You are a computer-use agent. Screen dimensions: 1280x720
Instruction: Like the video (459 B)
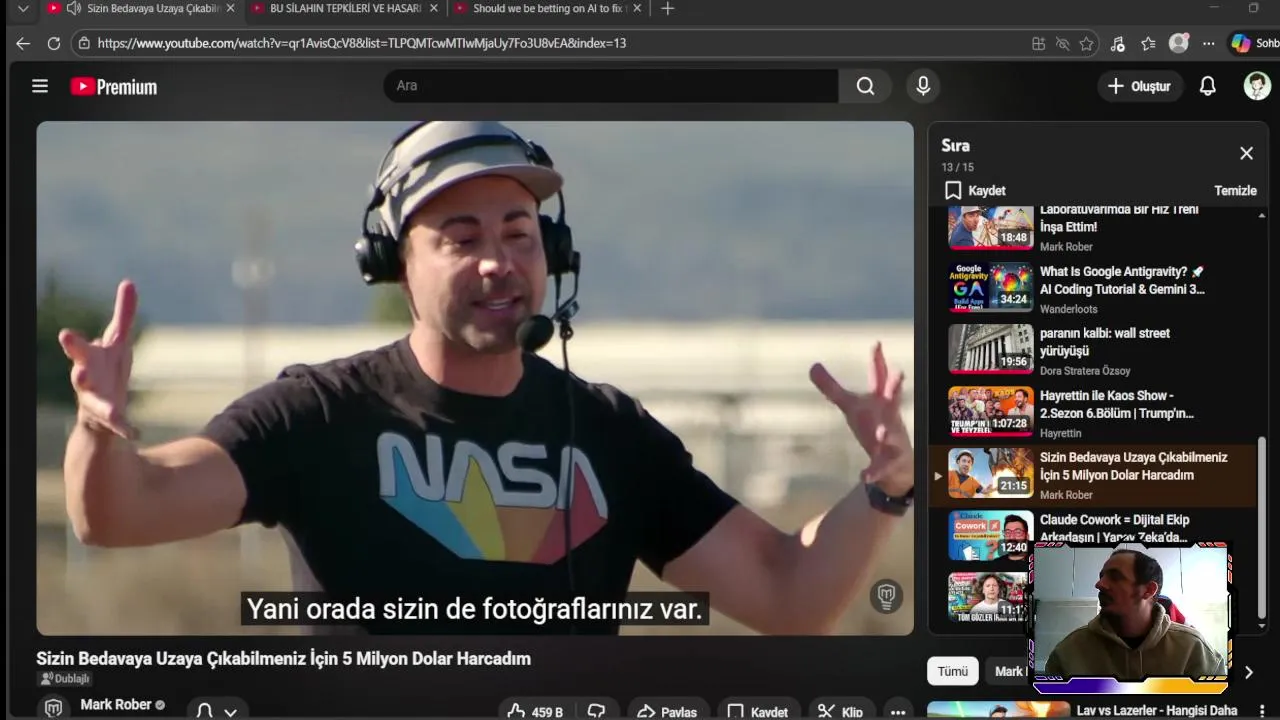coord(535,711)
